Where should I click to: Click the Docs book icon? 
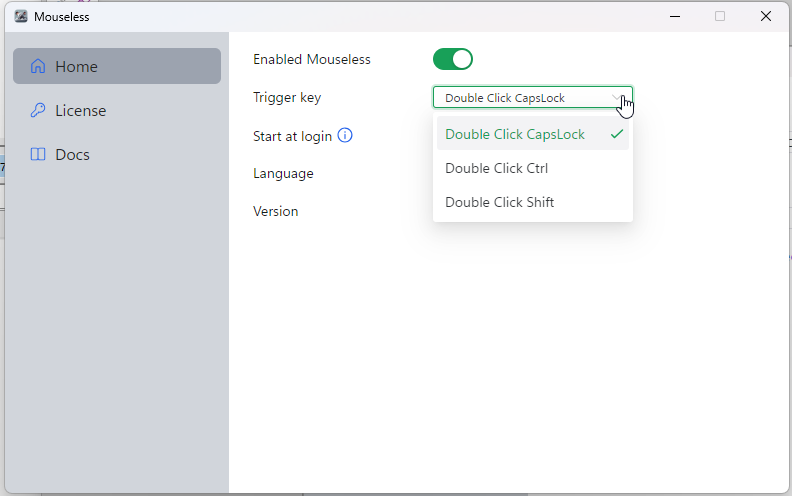pos(38,154)
